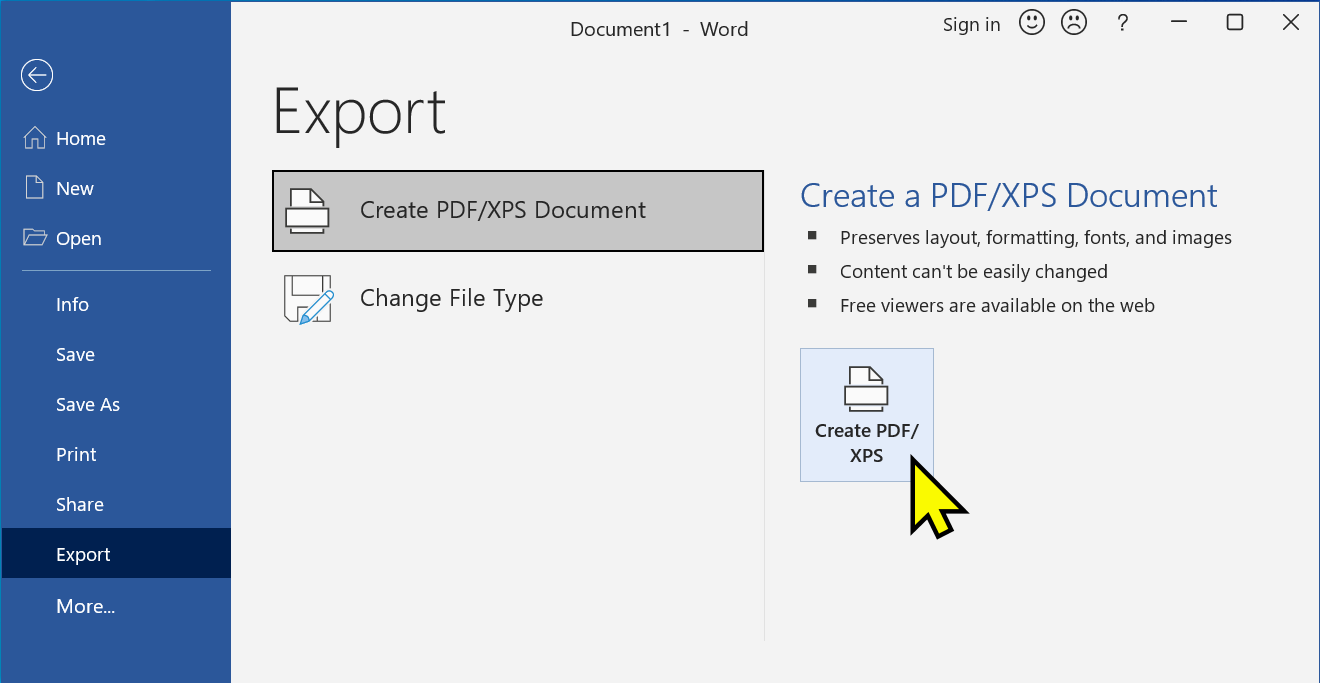Choose Save in the sidebar
Viewport: 1320px width, 683px height.
[116, 355]
